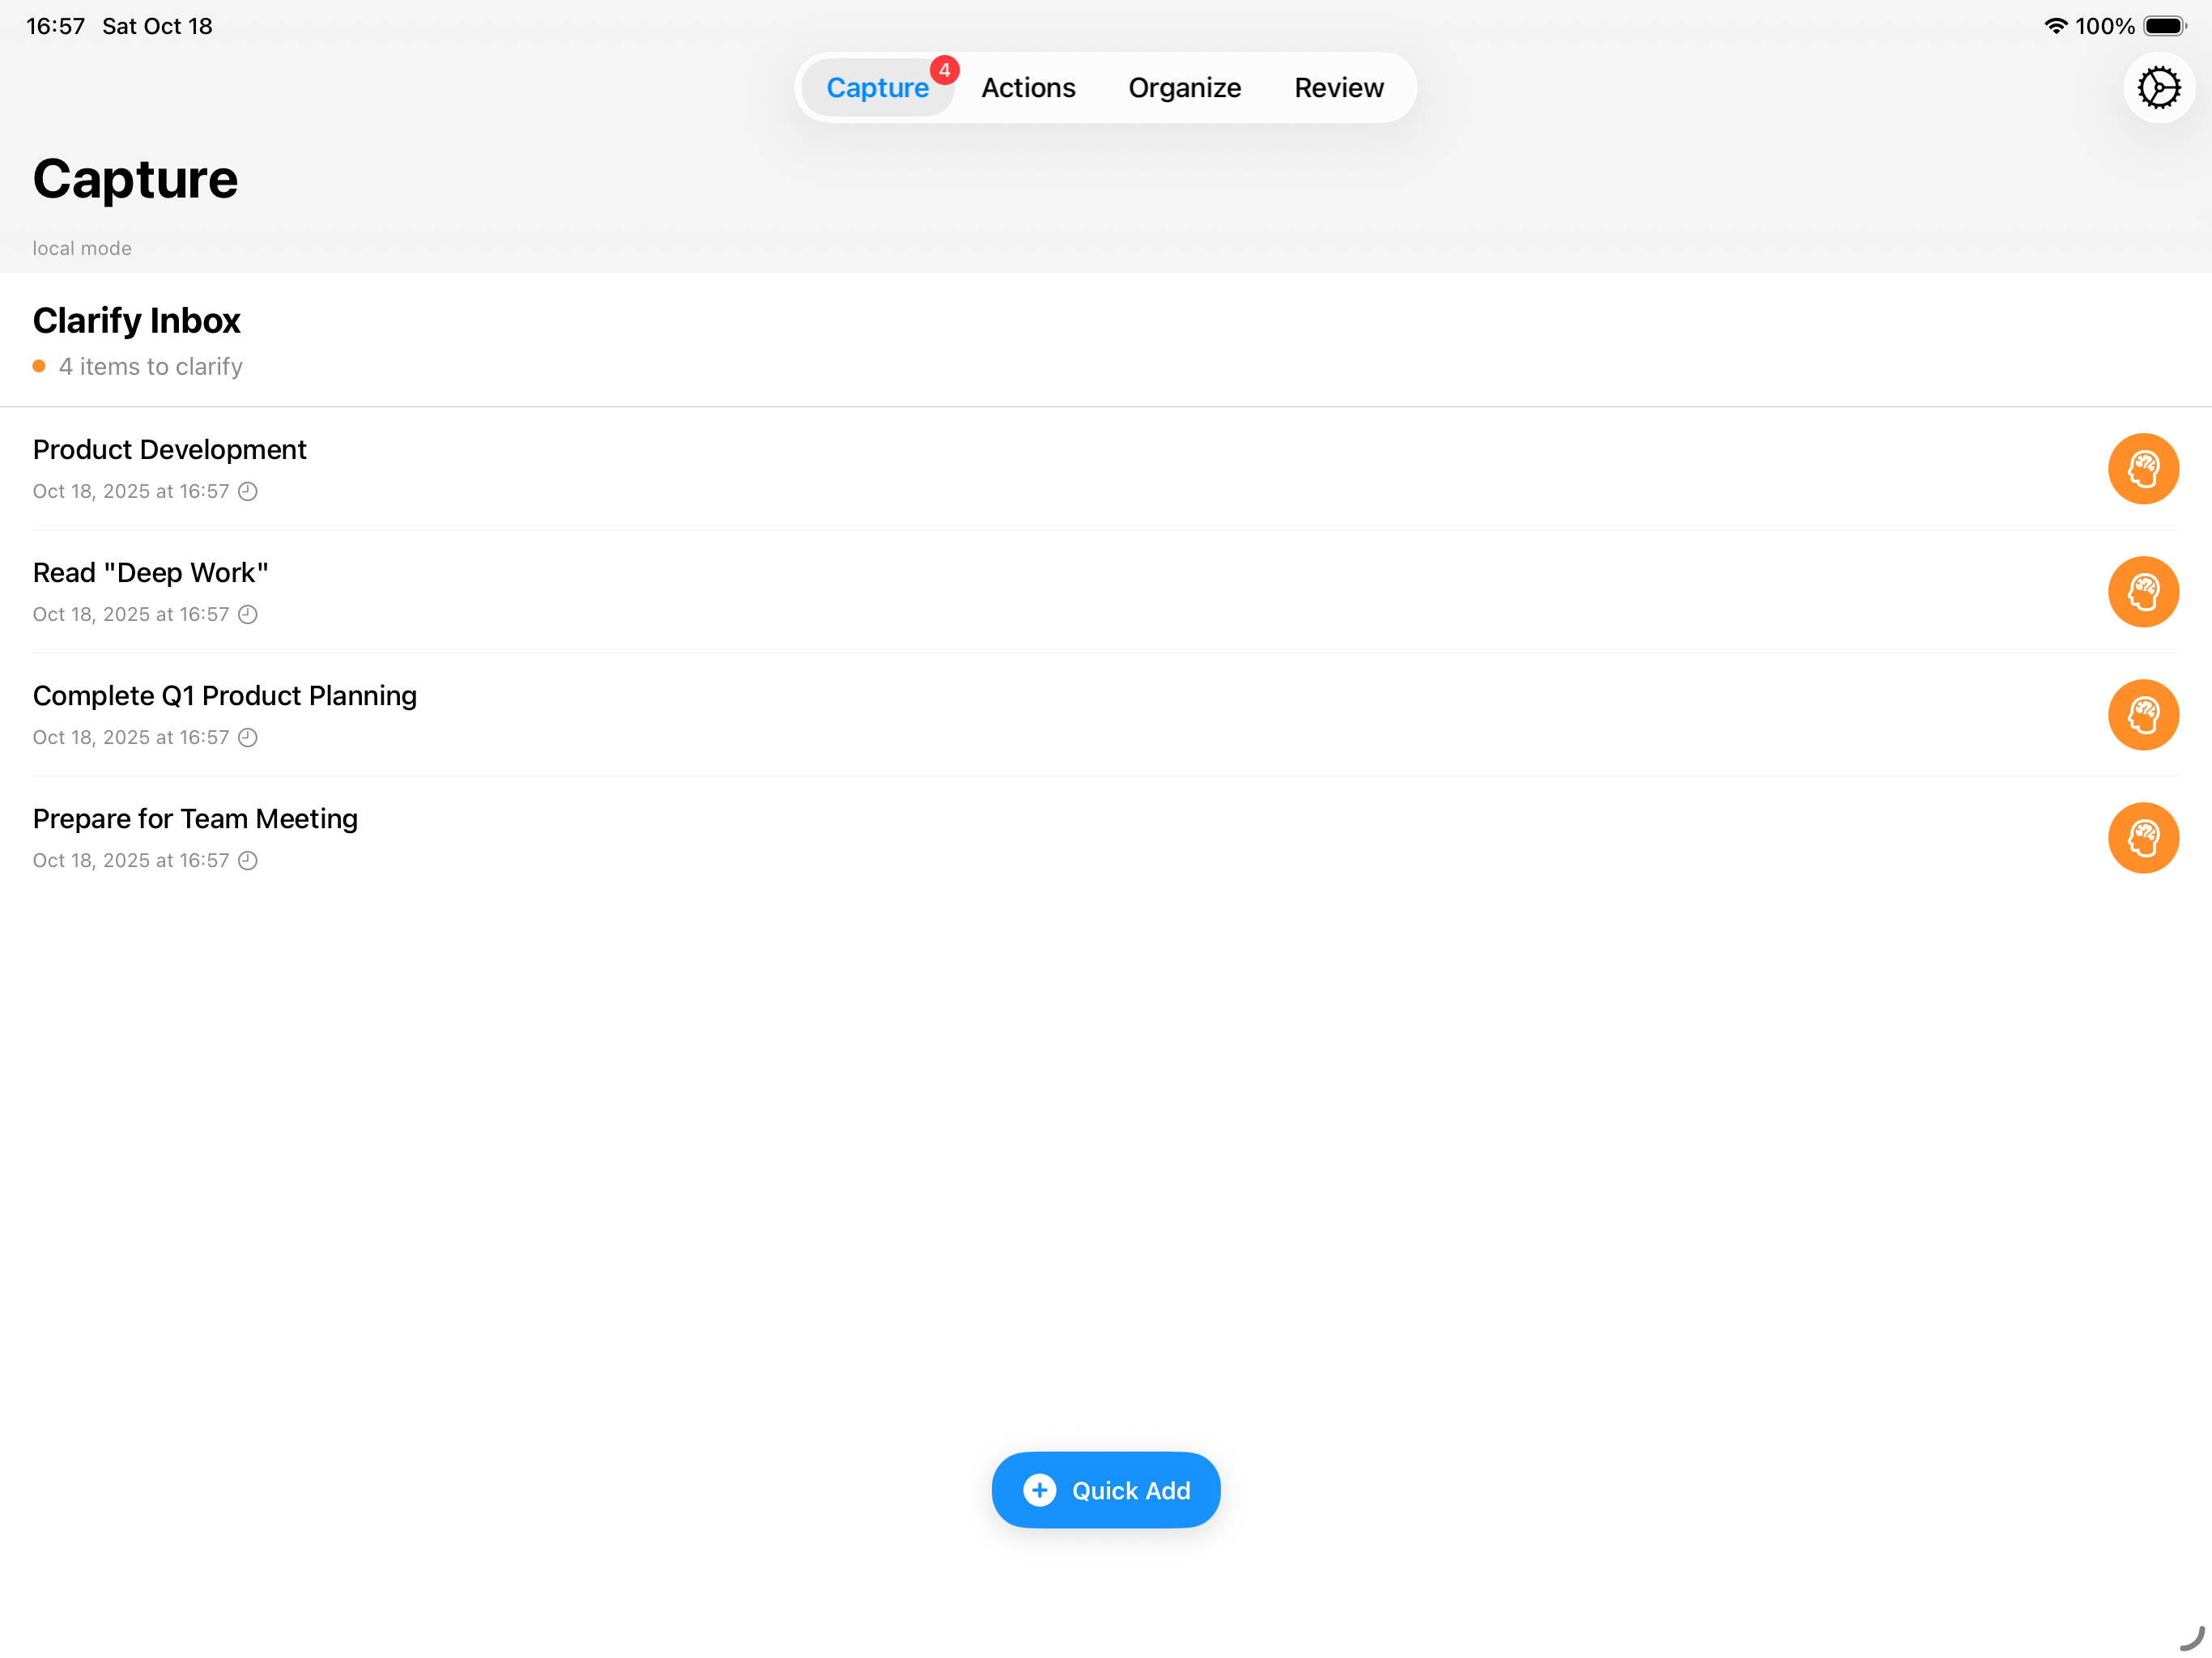Open the Organize tab
This screenshot has height=1658, width=2212.
1184,88
